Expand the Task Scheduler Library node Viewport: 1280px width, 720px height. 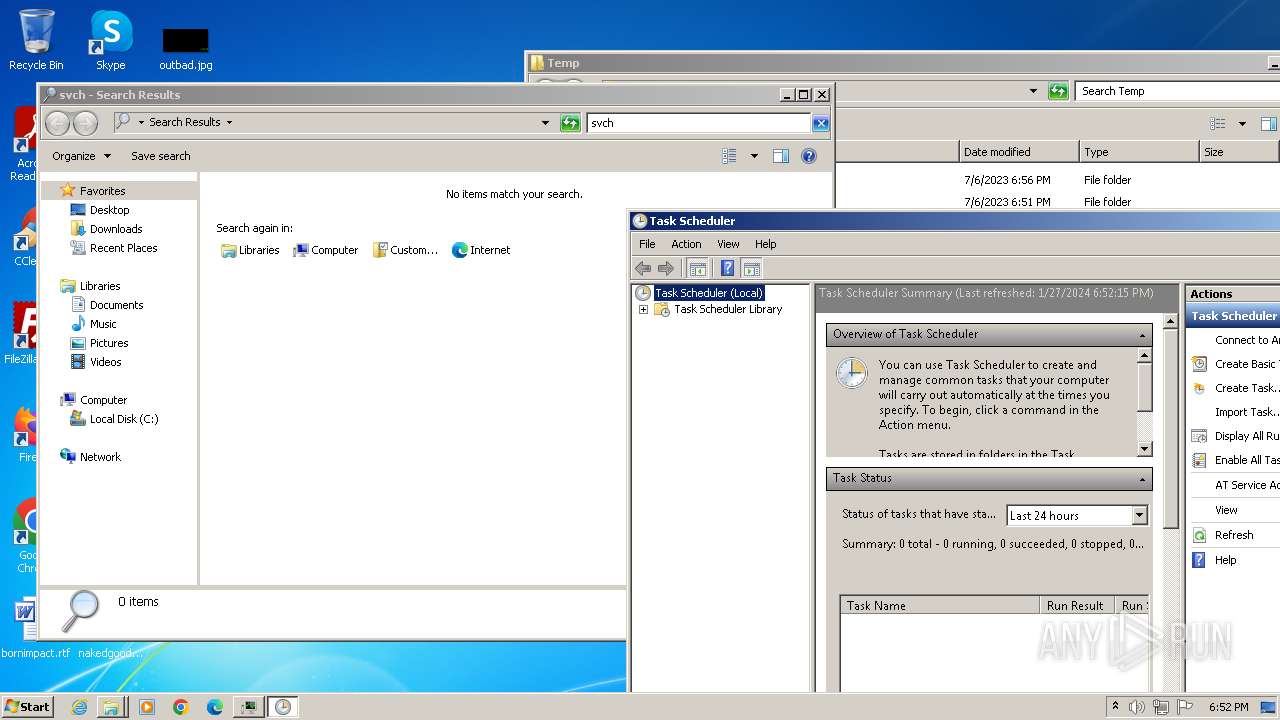click(643, 310)
